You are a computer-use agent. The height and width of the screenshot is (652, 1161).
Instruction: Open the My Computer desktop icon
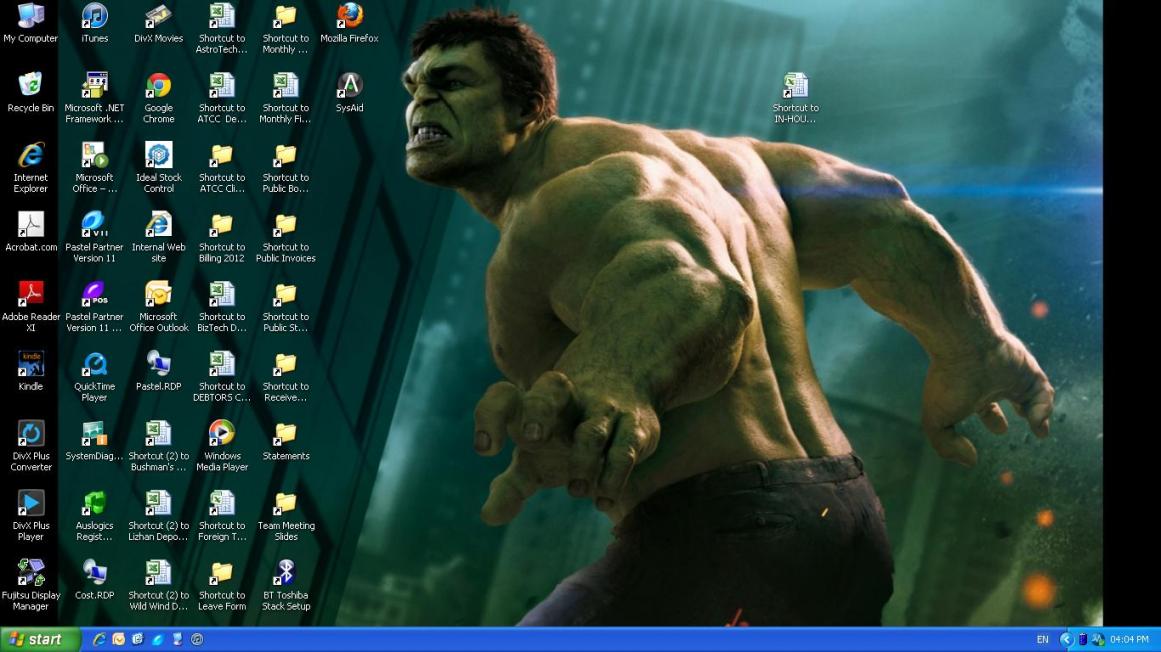(30, 16)
